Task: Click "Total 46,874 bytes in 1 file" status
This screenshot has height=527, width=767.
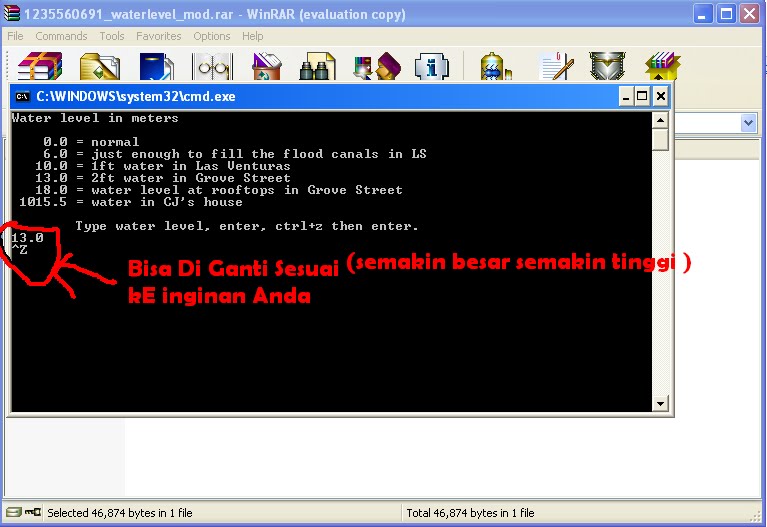Action: [470, 513]
